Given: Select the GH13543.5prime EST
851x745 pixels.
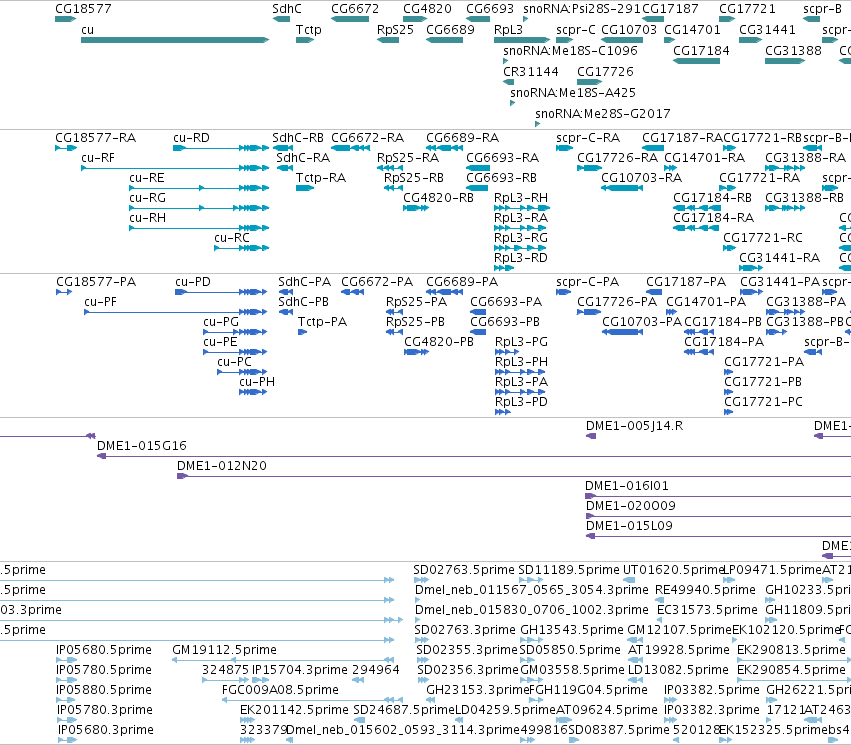Looking at the screenshot, I should [x=529, y=640].
